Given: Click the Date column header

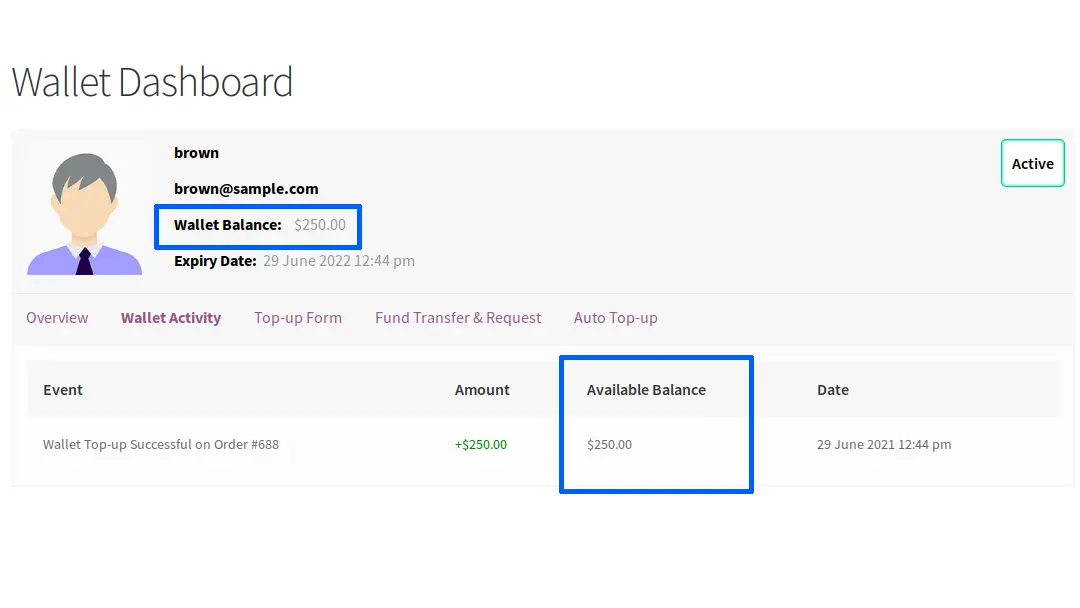Looking at the screenshot, I should (833, 390).
